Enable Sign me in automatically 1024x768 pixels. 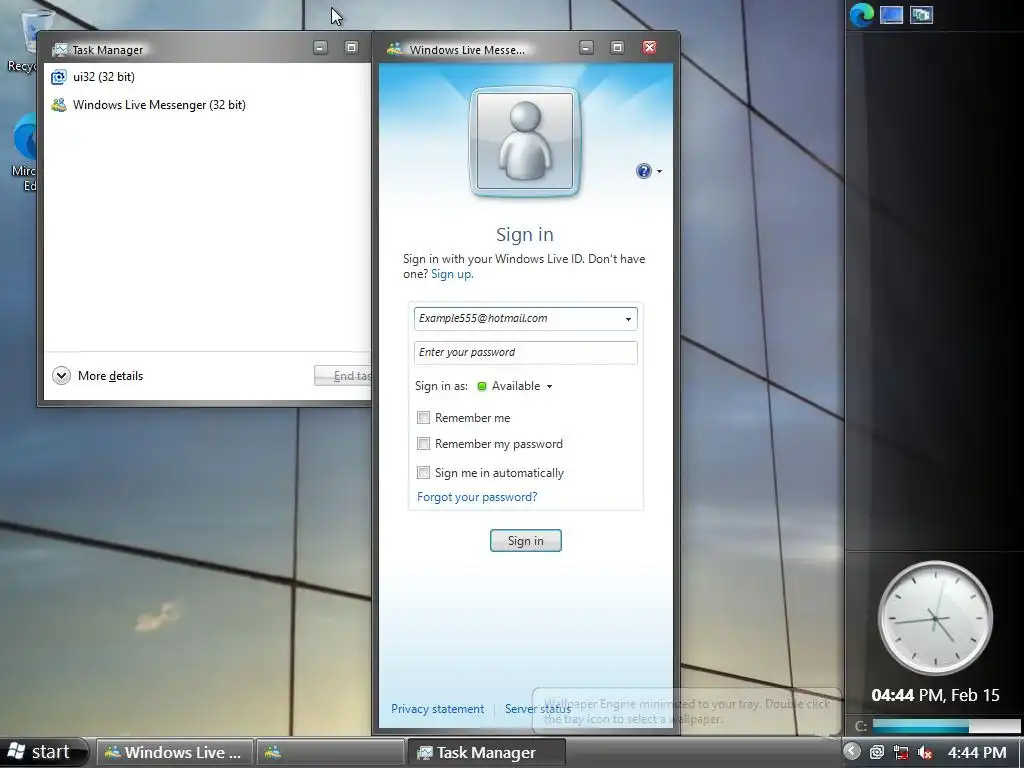pyautogui.click(x=423, y=472)
